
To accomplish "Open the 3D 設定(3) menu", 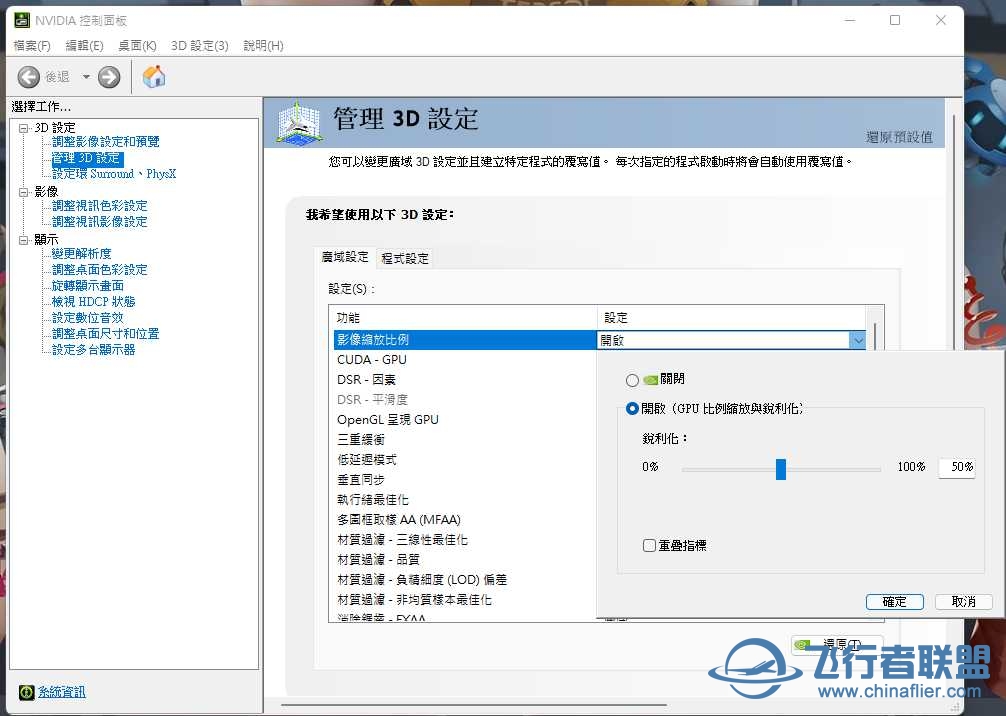I will click(x=200, y=46).
